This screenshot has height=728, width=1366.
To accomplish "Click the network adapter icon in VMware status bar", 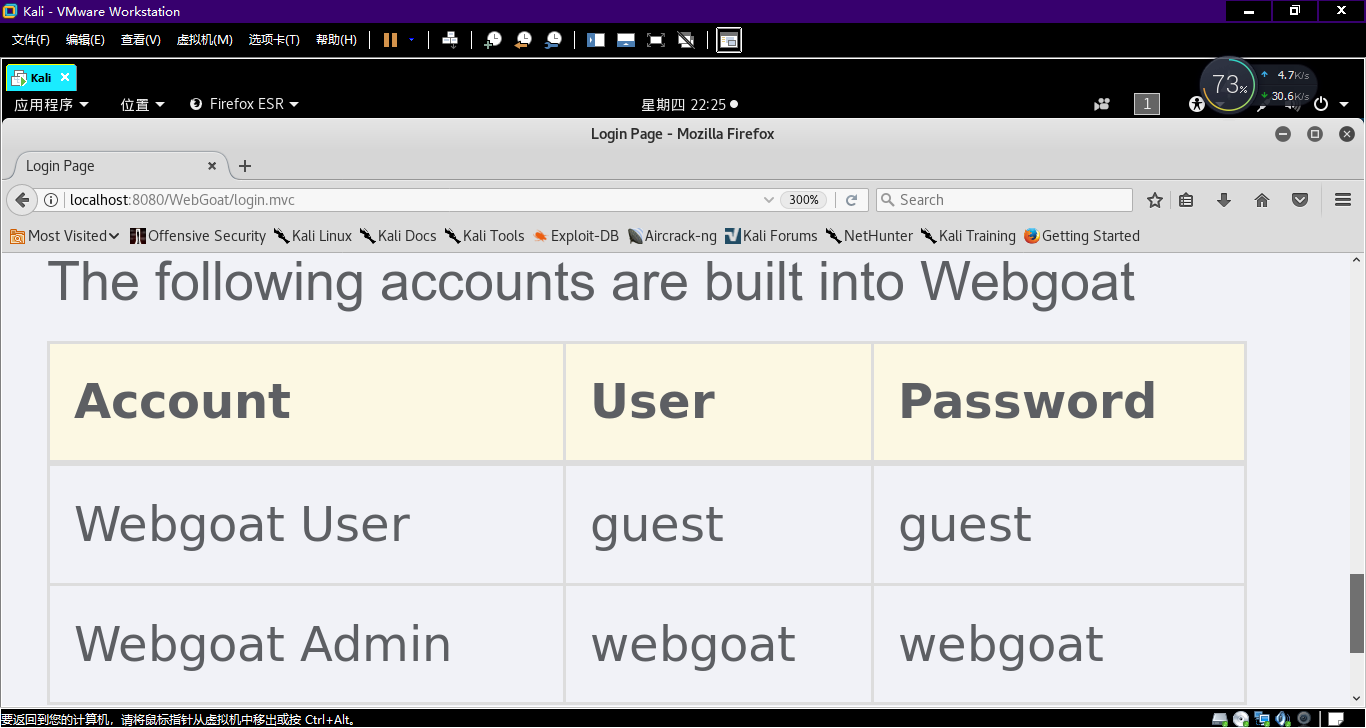I will pyautogui.click(x=1262, y=719).
